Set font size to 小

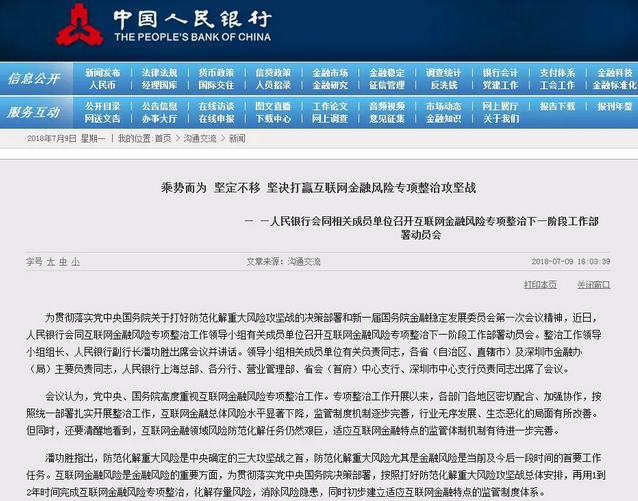76,262
